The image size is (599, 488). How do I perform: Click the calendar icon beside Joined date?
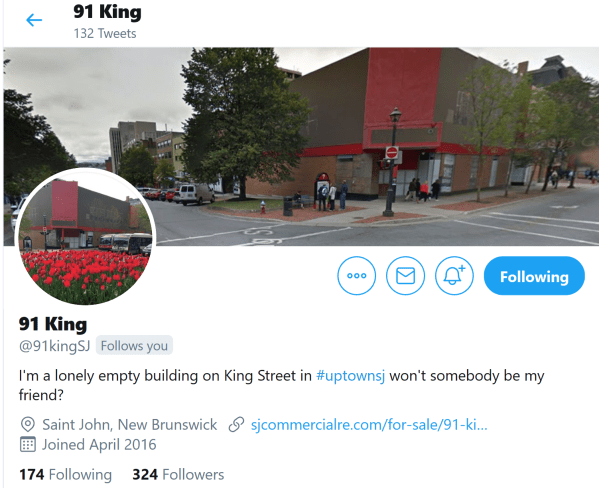28,444
